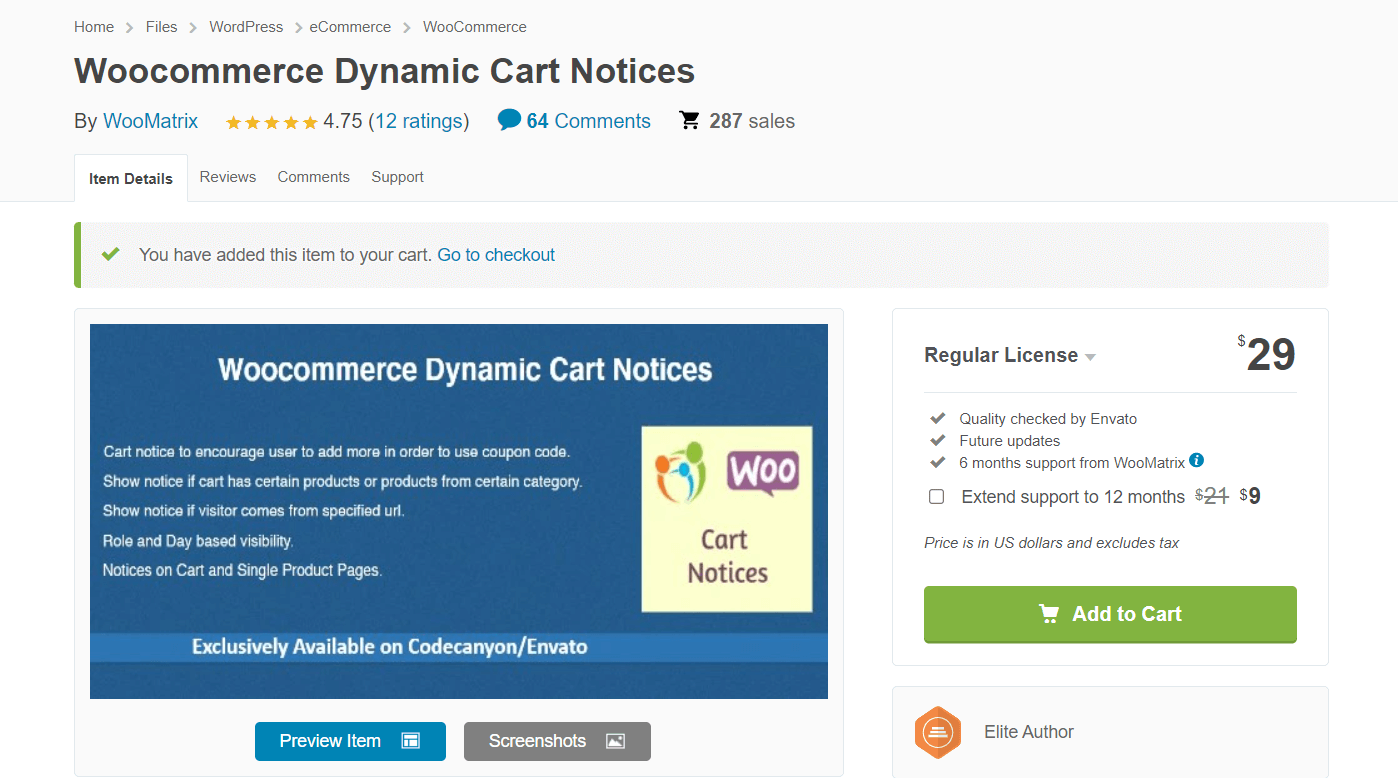The height and width of the screenshot is (778, 1398).
Task: Click the Preview Item layout icon
Action: click(x=410, y=741)
